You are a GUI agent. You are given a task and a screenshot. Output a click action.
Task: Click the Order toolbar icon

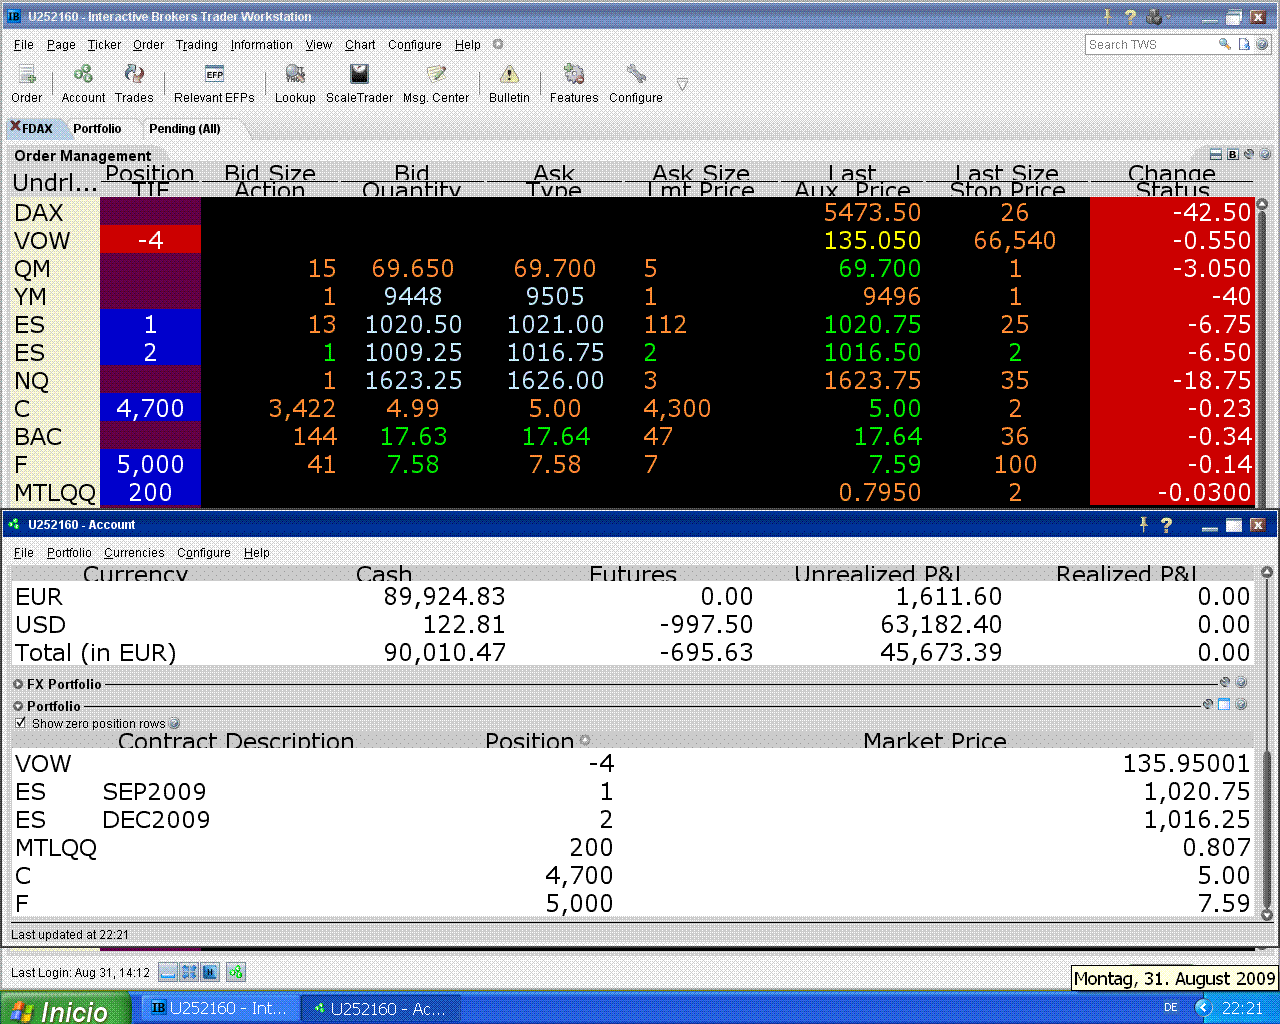coord(27,76)
